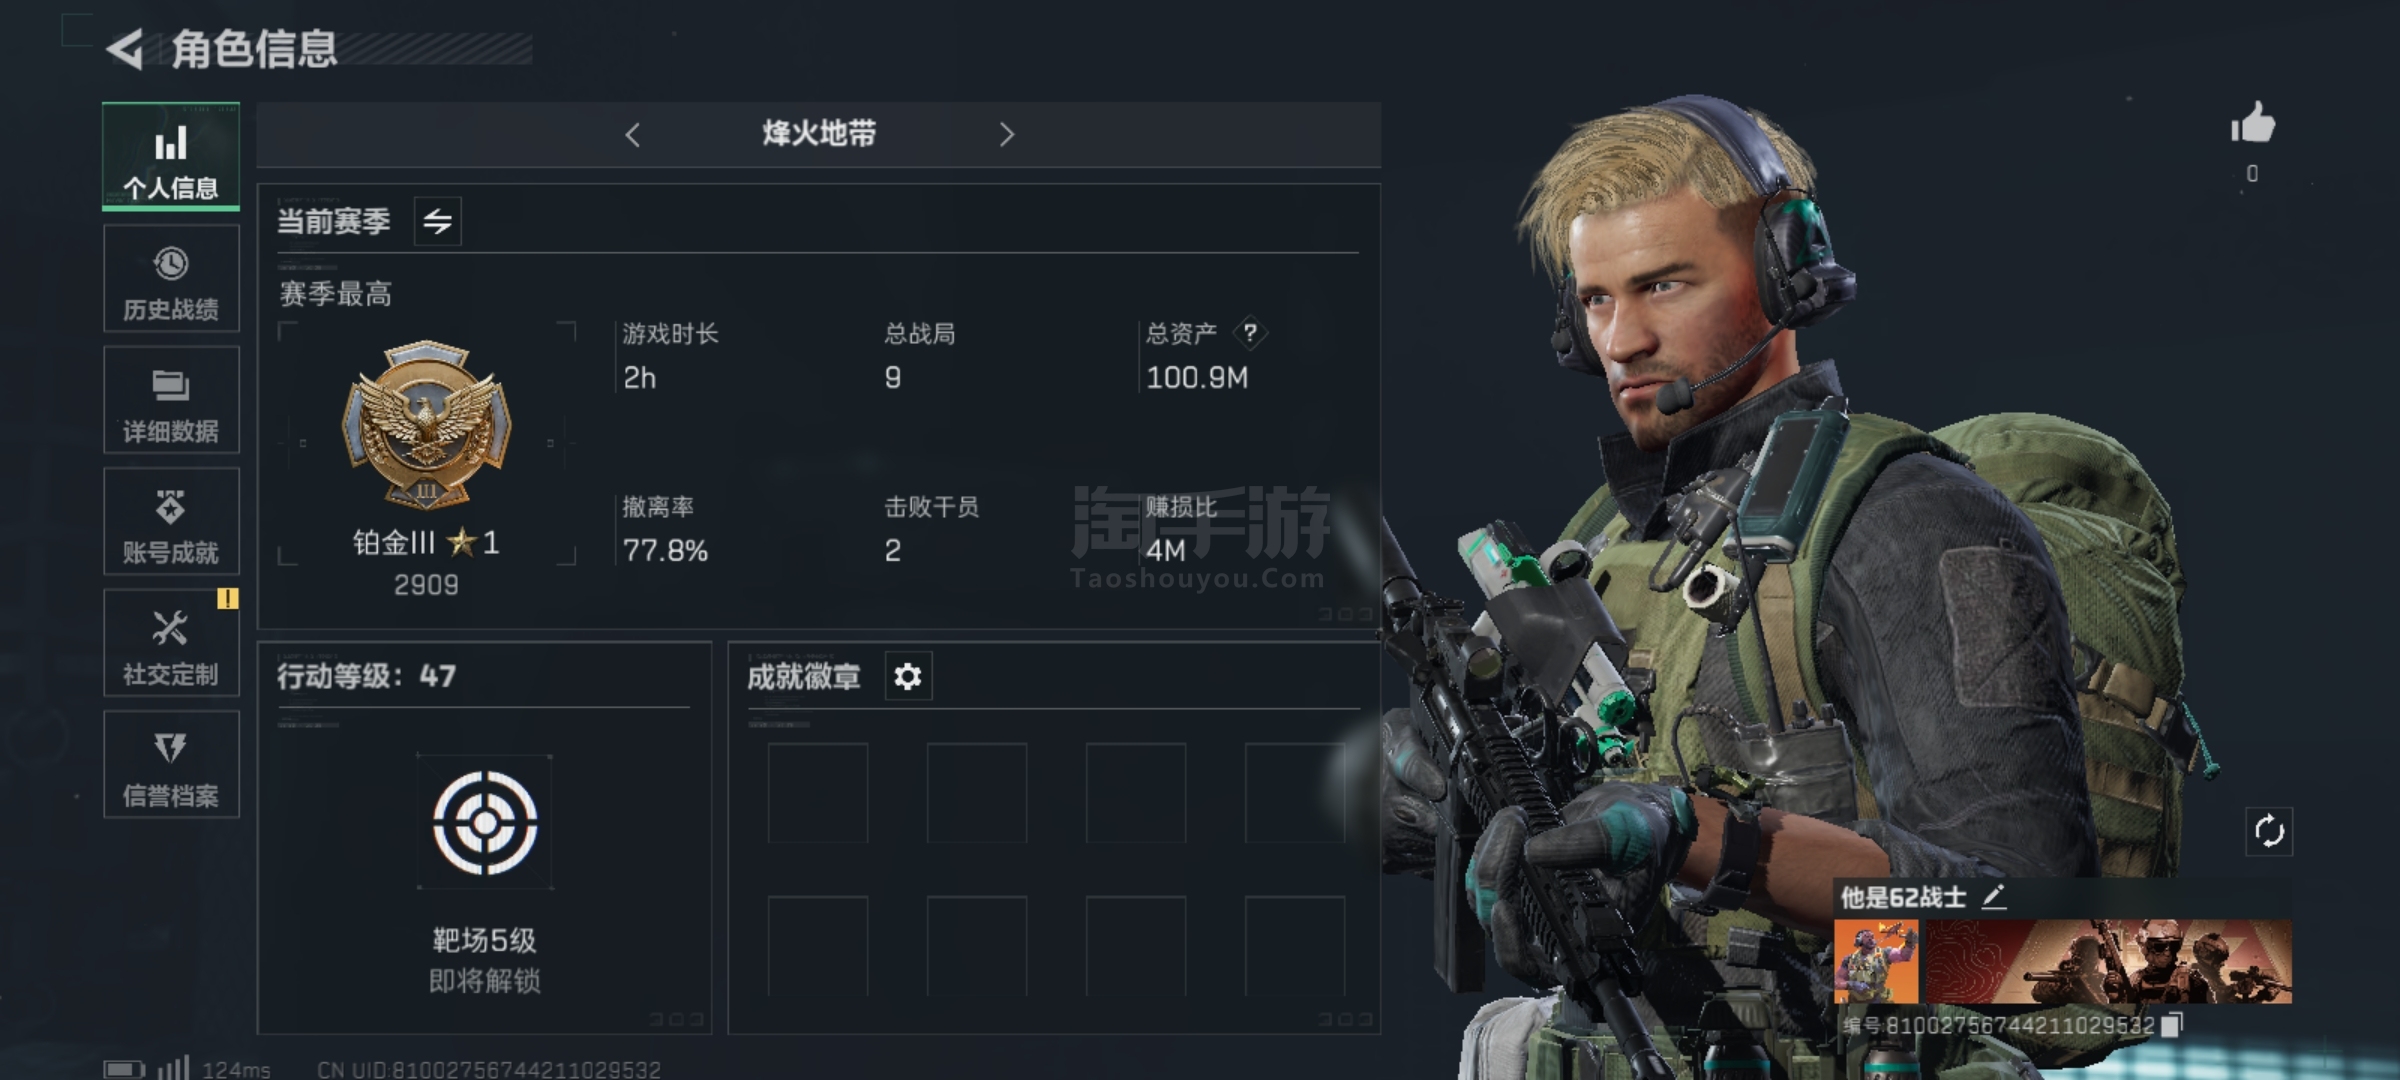Viewport: 2400px width, 1080px height.
Task: Switch to next mode with right chevron
Action: (1006, 134)
